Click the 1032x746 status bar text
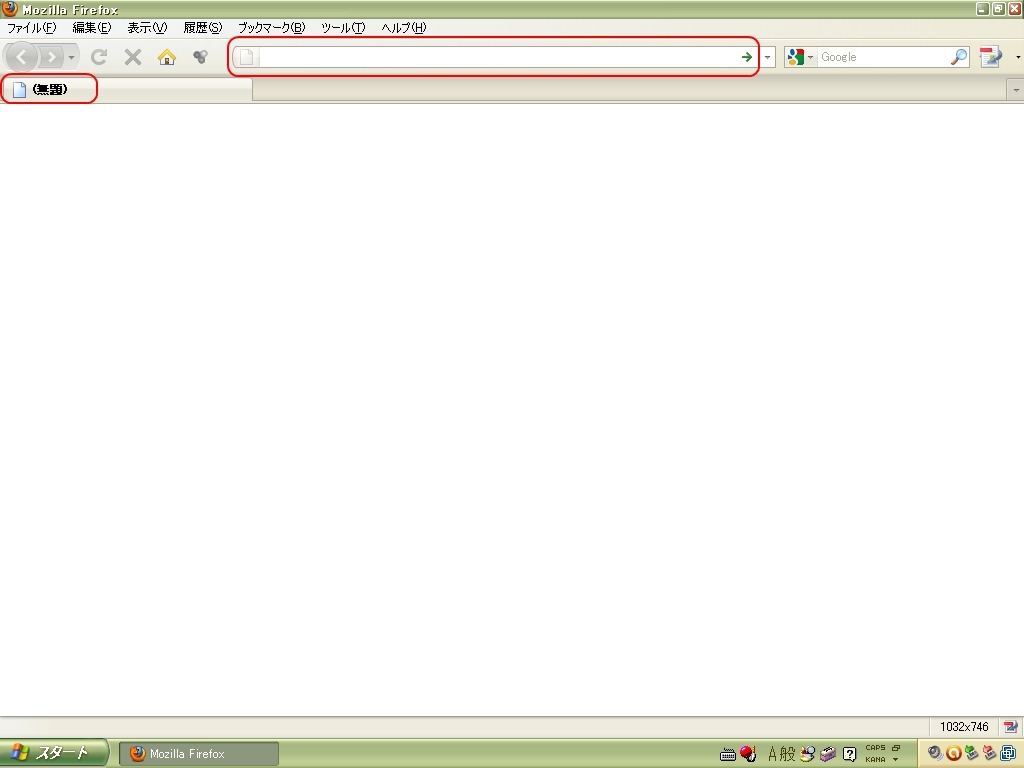This screenshot has height=768, width=1024. point(964,727)
